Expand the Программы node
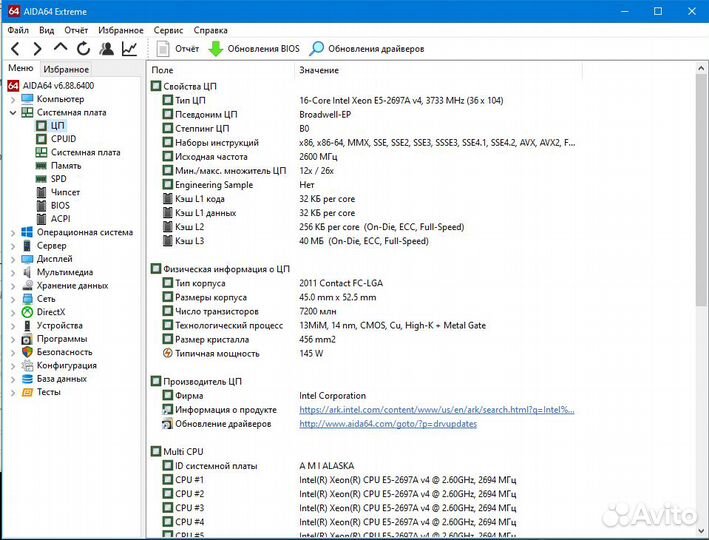The width and height of the screenshot is (709, 540). pos(13,339)
